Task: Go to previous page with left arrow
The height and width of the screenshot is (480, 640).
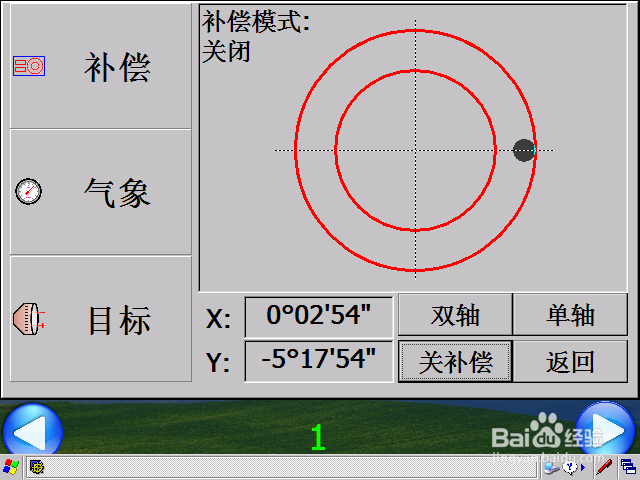Action: tap(33, 431)
